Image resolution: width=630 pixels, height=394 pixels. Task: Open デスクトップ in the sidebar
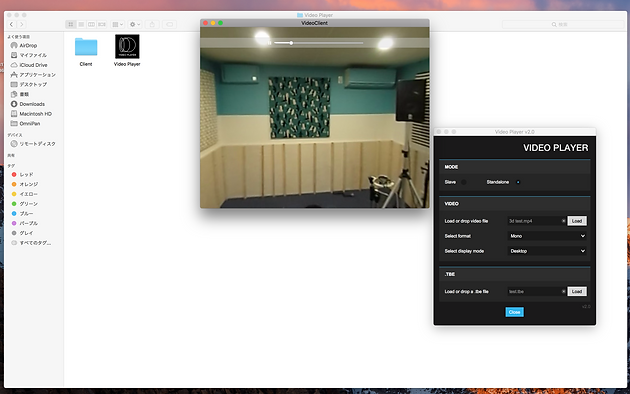(x=34, y=84)
